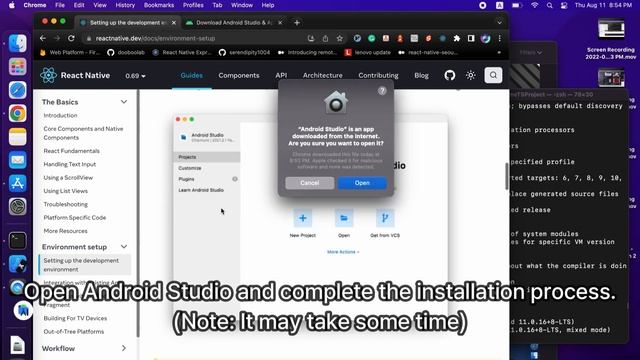Launch Safari from the Dock

[18, 90]
